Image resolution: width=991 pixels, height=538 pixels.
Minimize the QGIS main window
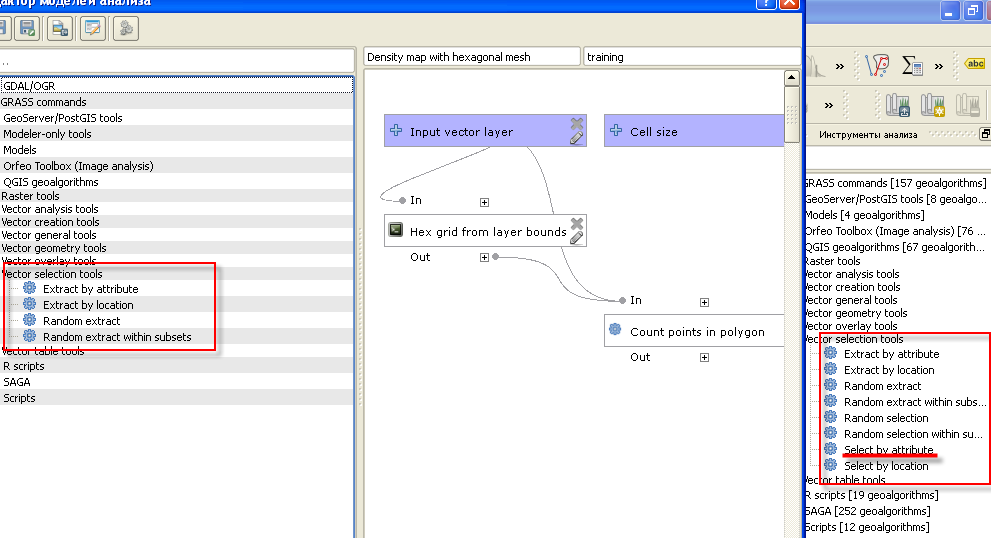click(x=950, y=11)
